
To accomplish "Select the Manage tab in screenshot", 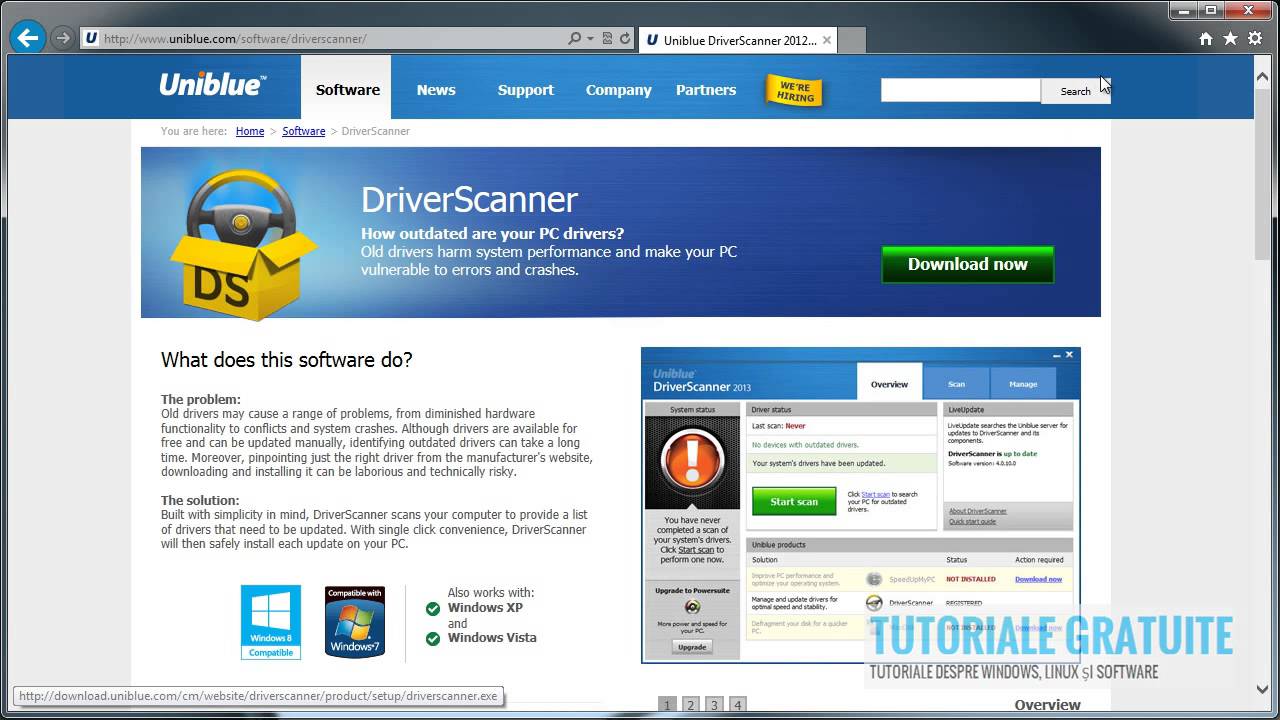I will (1023, 384).
